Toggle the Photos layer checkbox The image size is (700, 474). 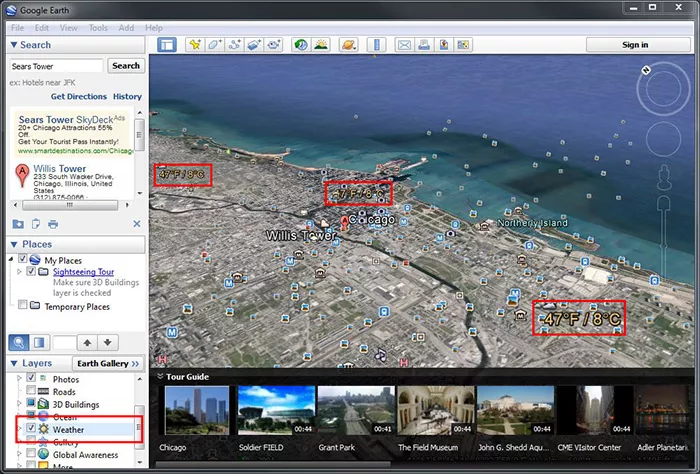coord(31,378)
